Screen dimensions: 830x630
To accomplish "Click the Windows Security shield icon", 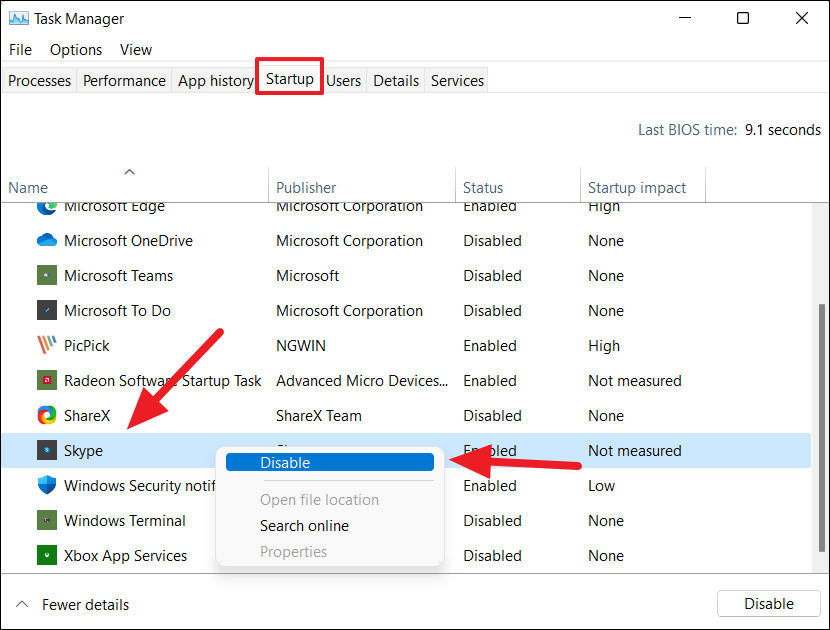I will (x=47, y=485).
